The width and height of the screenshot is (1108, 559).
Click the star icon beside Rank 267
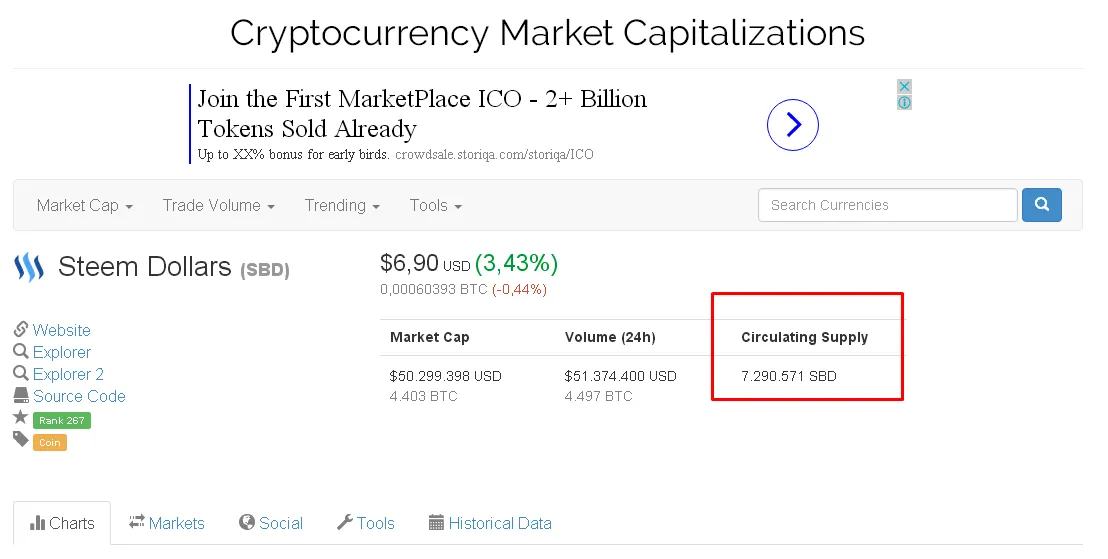point(20,418)
